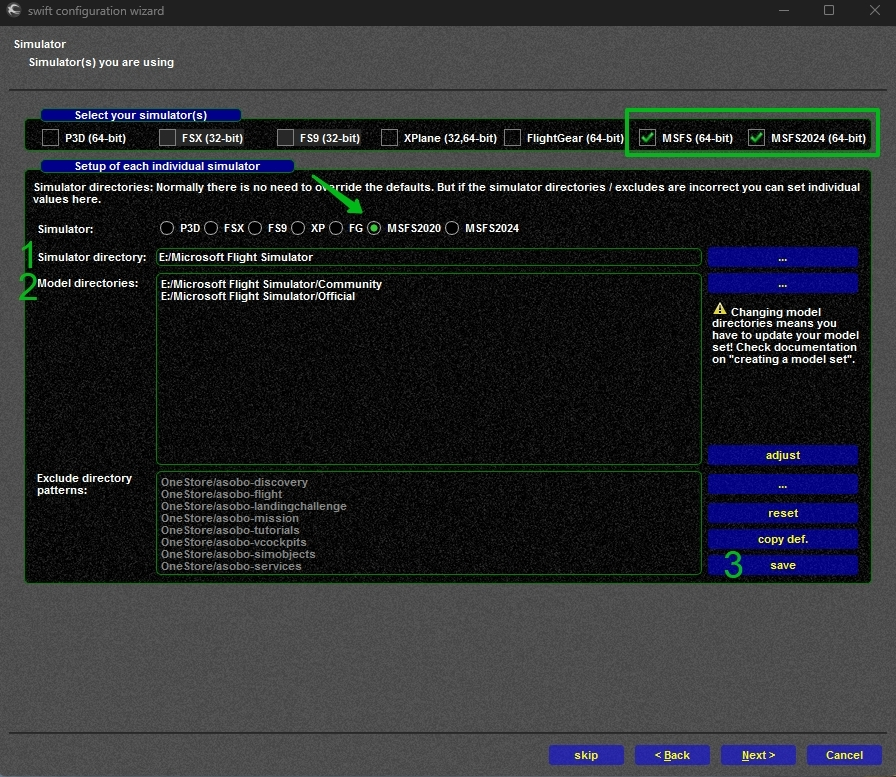Viewport: 896px width, 777px height.
Task: Select the MSFS2020 radio button
Action: point(374,228)
